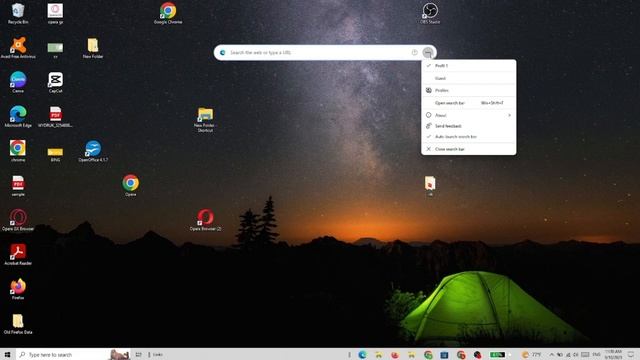Choose Send feedback from the menu
The width and height of the screenshot is (640, 360).
(x=469, y=126)
